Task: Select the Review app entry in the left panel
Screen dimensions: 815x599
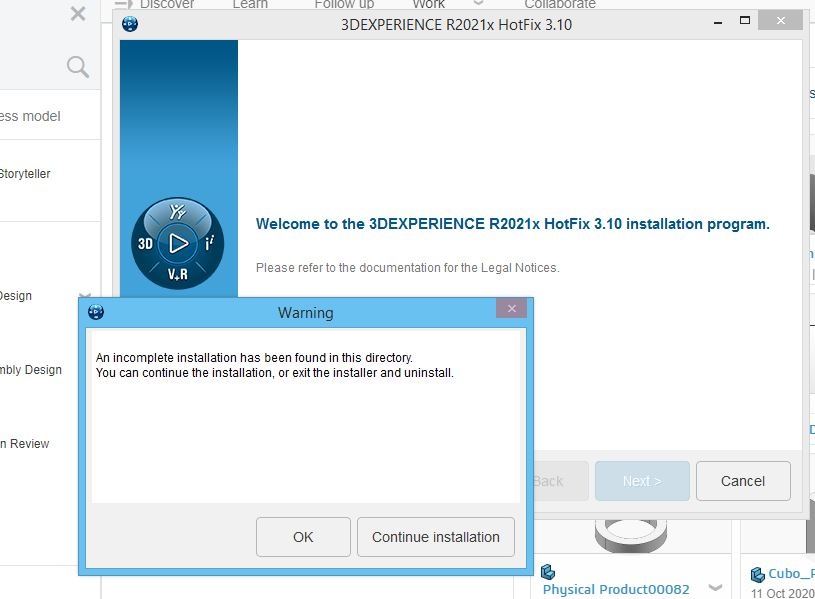Action: (x=24, y=444)
